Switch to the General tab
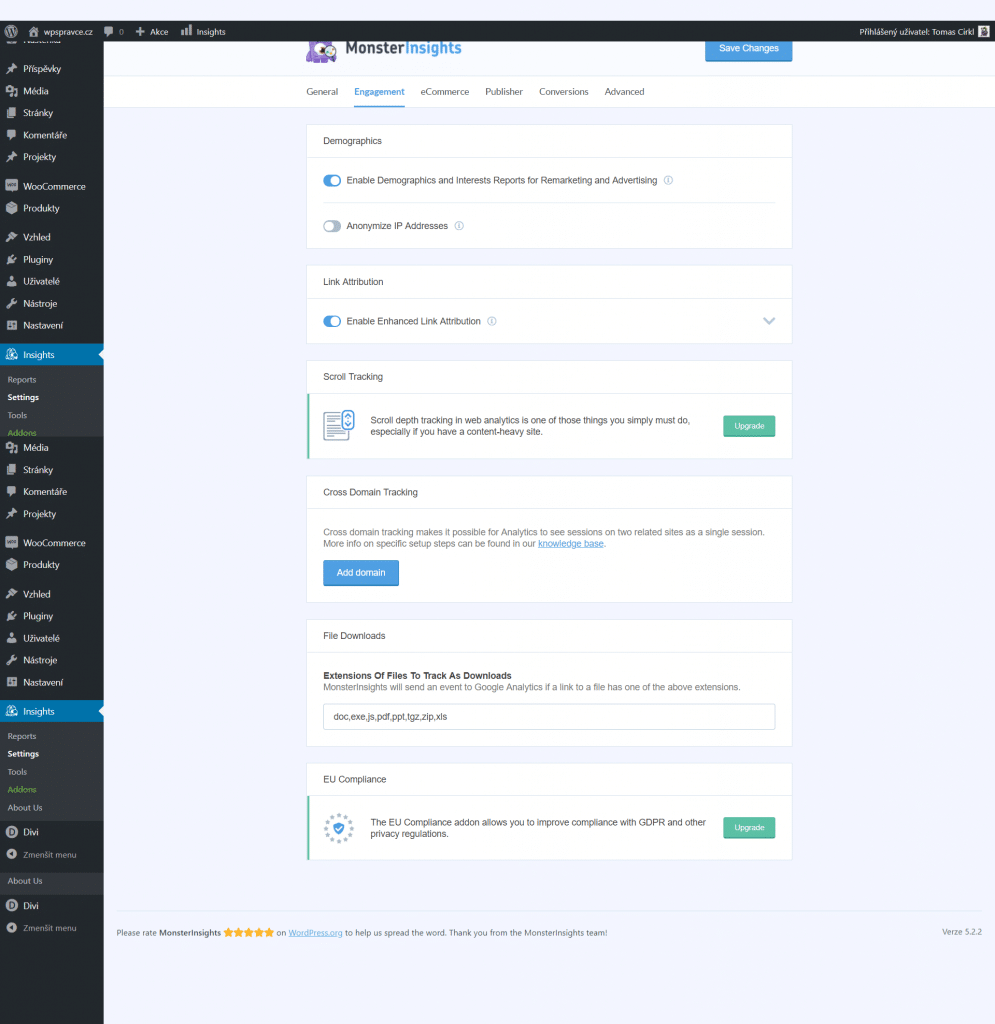The height and width of the screenshot is (1024, 995). click(x=322, y=91)
